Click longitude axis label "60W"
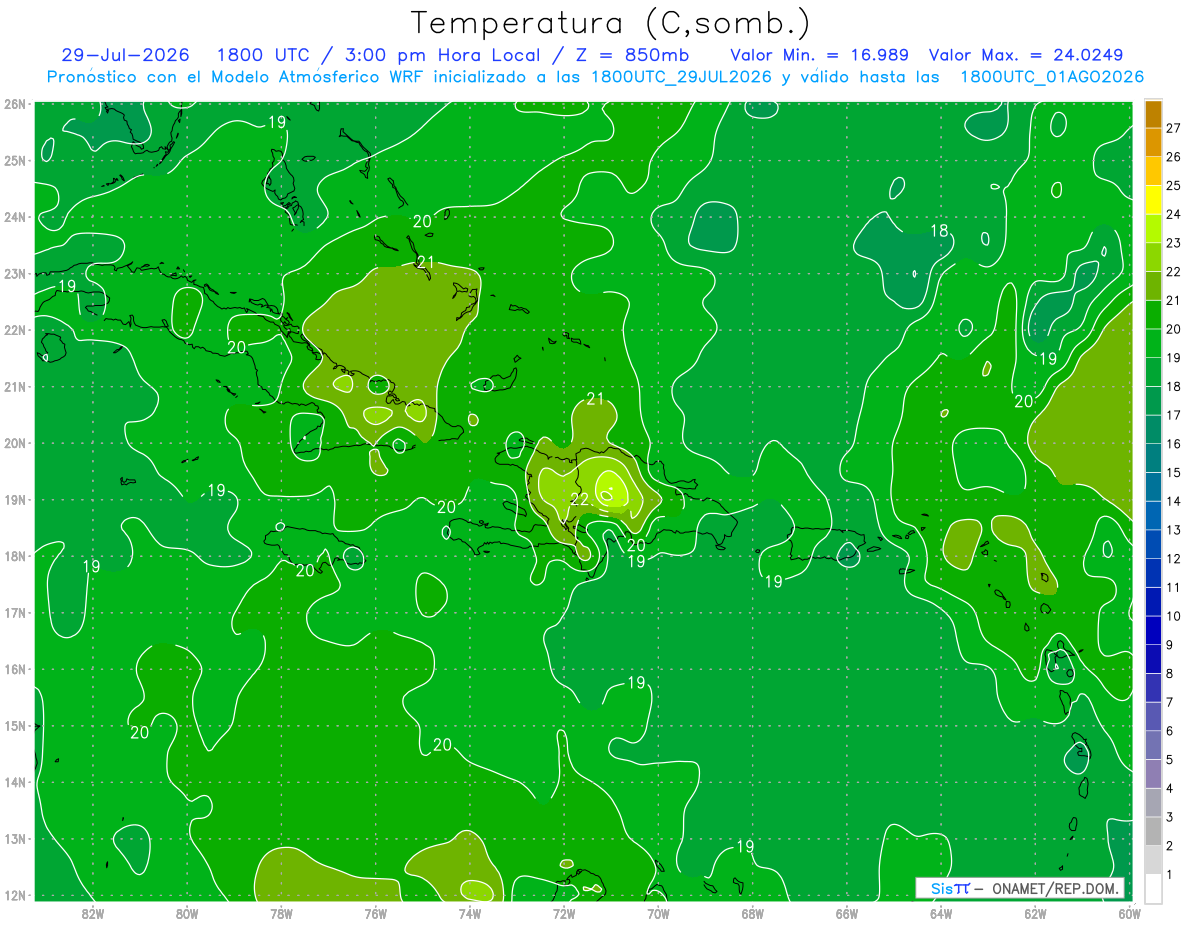The image size is (1200, 927). click(x=1129, y=913)
